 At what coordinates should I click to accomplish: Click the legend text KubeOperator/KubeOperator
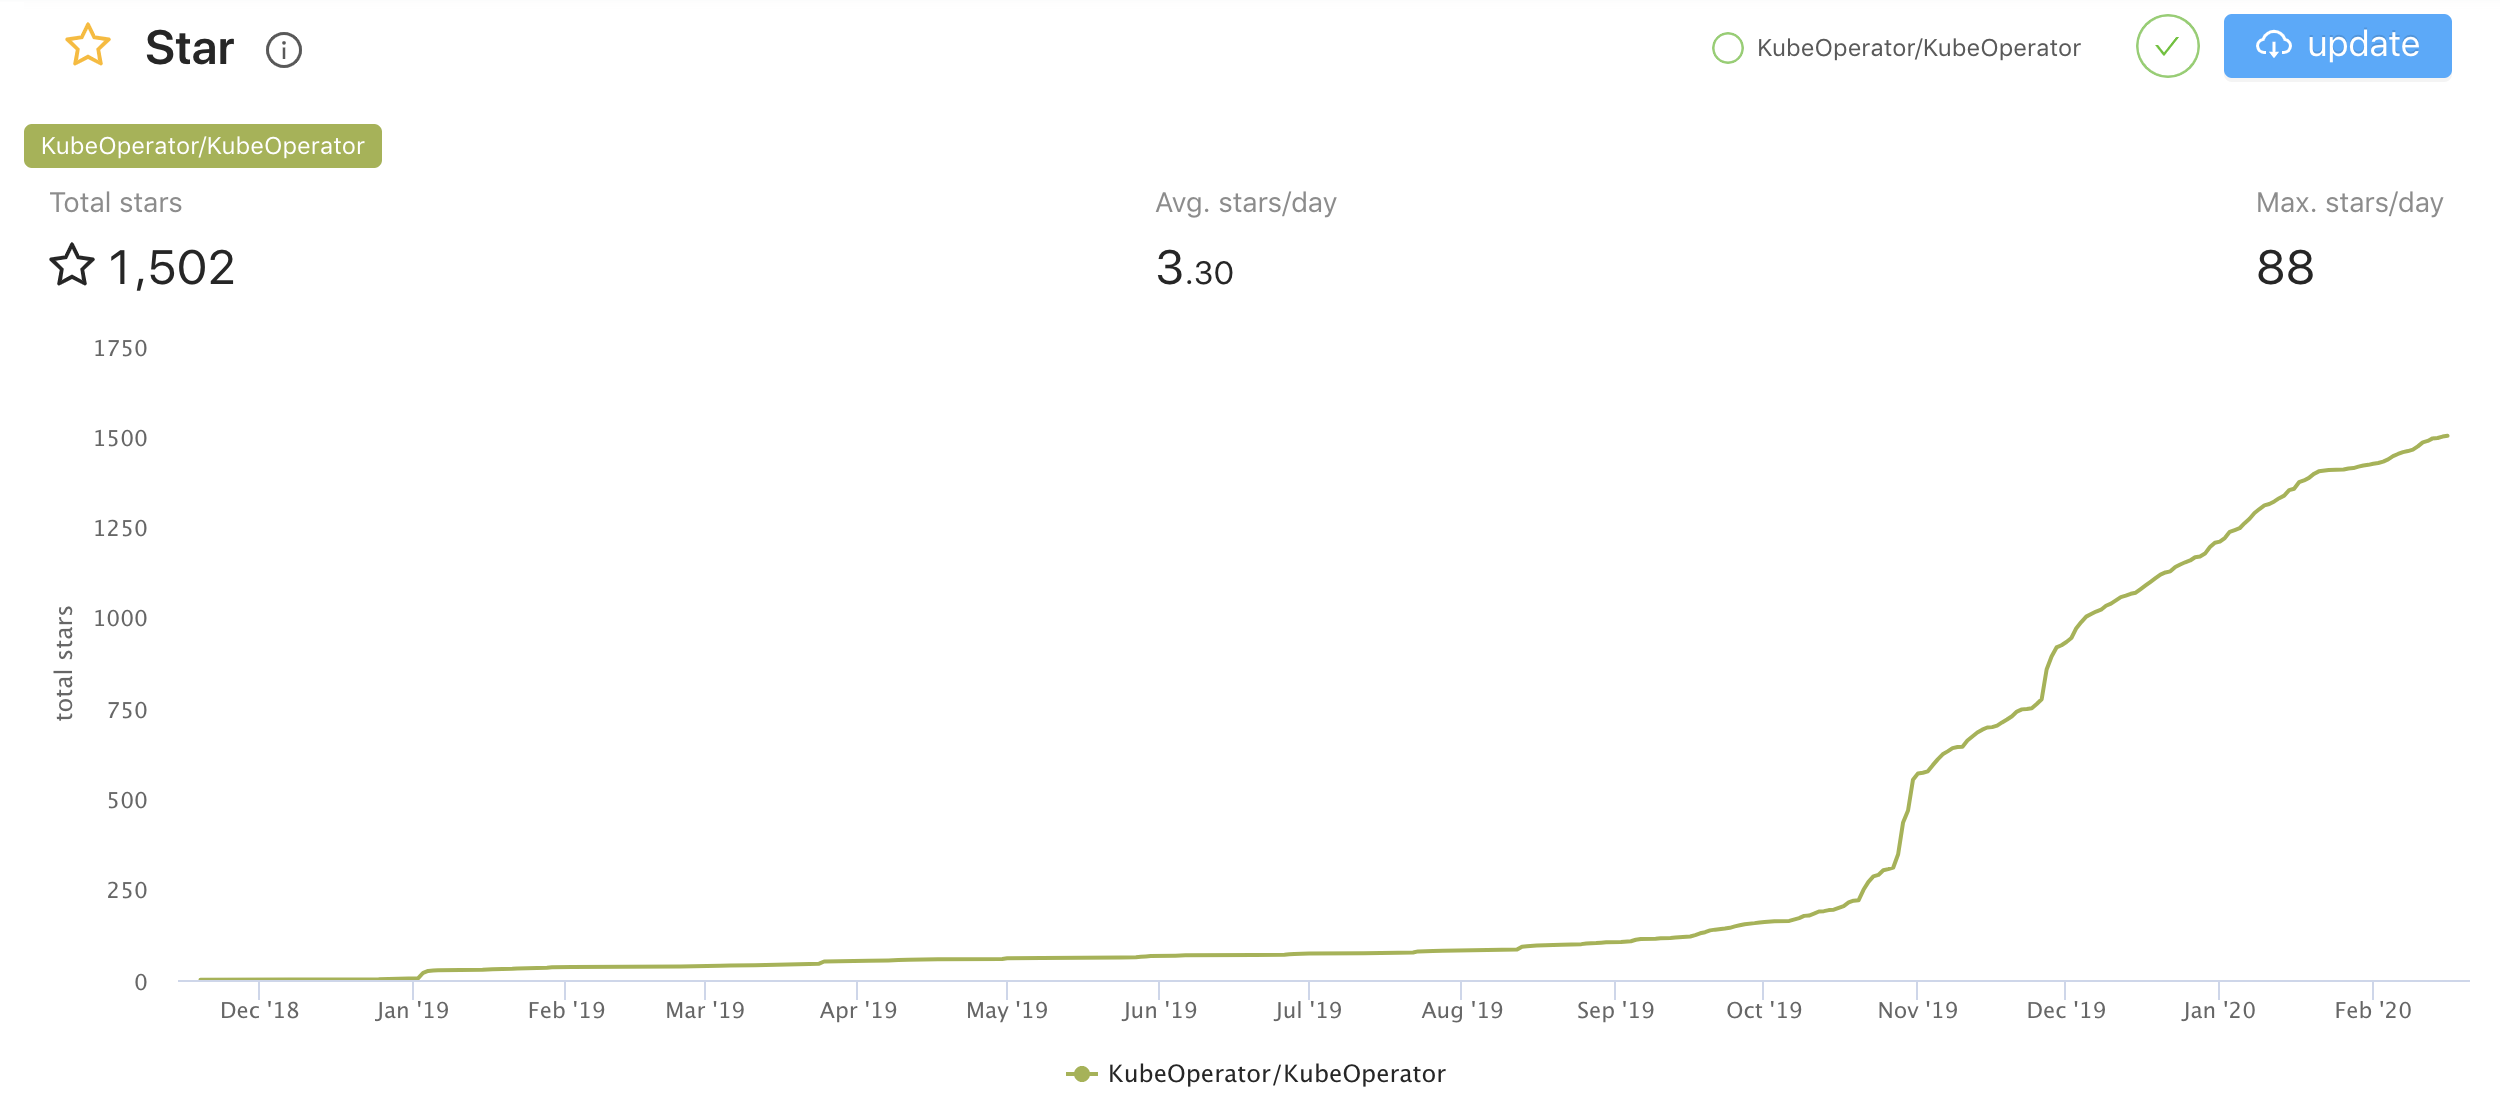point(1276,1074)
